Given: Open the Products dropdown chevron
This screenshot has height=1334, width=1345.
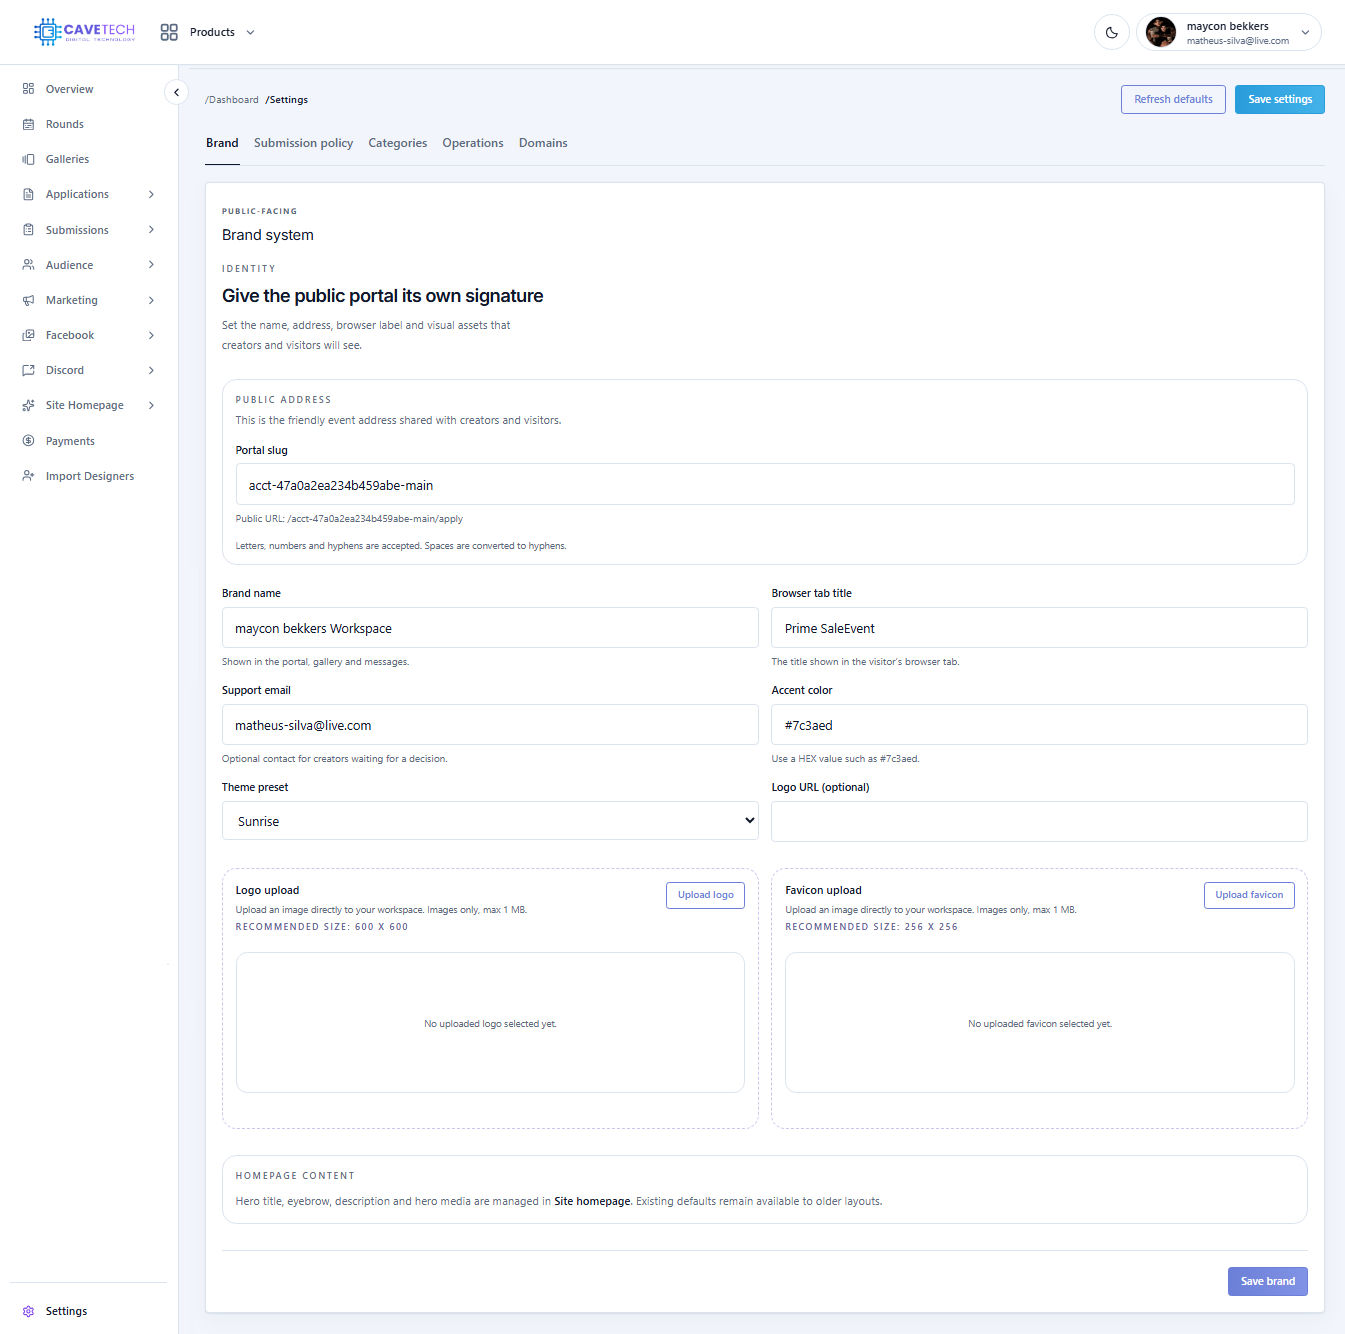Looking at the screenshot, I should point(250,32).
